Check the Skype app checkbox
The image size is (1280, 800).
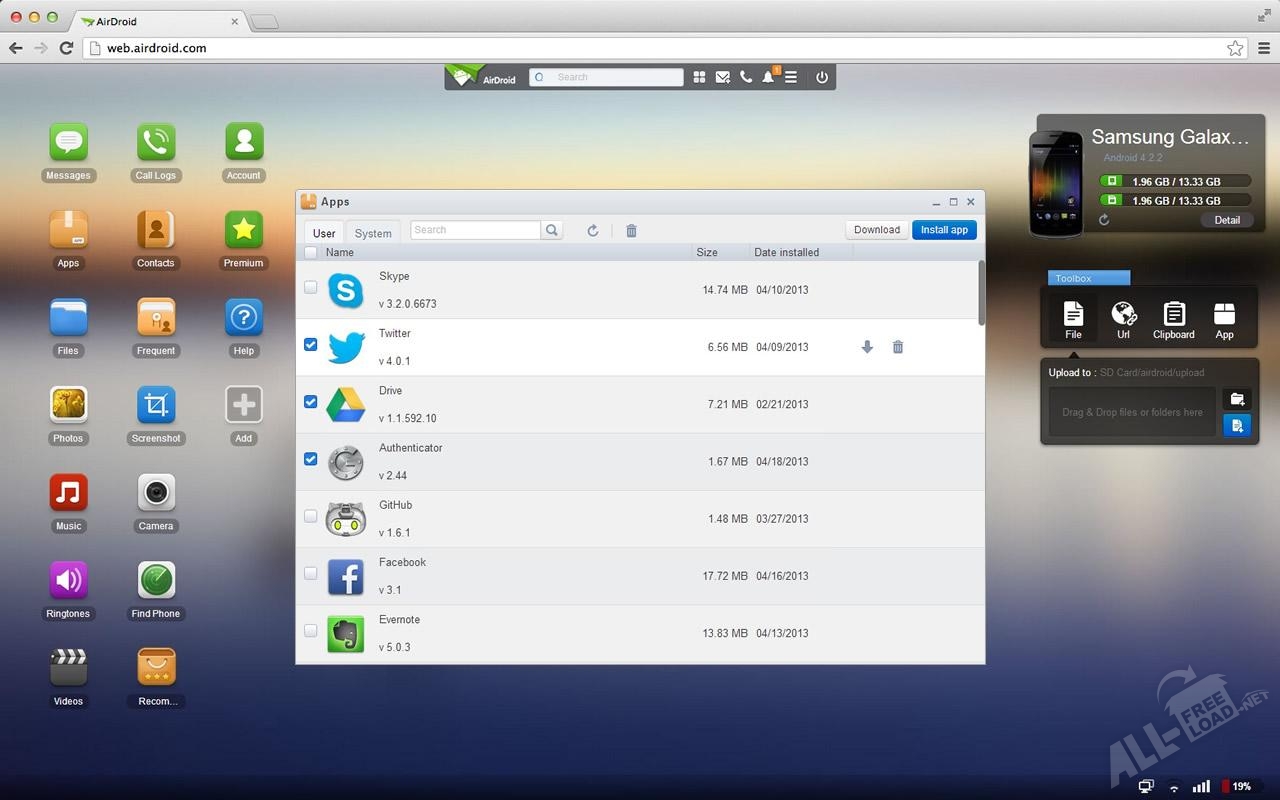(x=310, y=287)
